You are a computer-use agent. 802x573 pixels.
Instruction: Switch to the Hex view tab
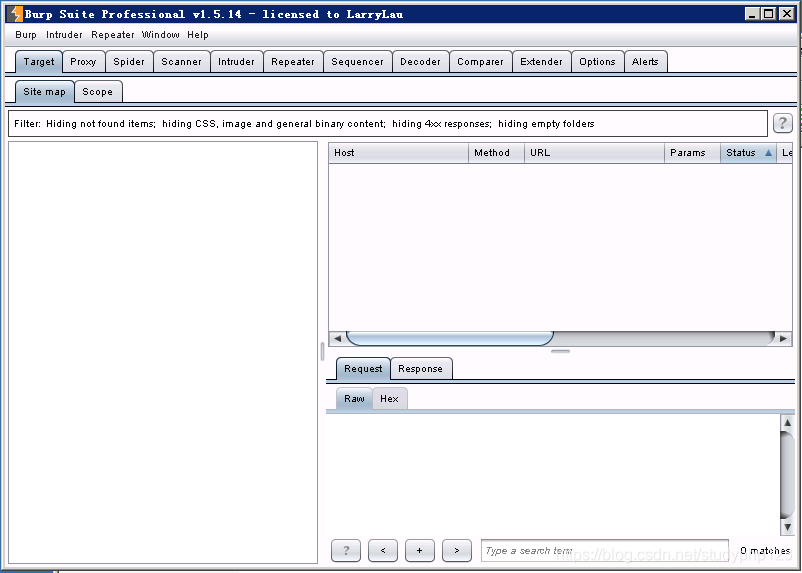pos(389,399)
